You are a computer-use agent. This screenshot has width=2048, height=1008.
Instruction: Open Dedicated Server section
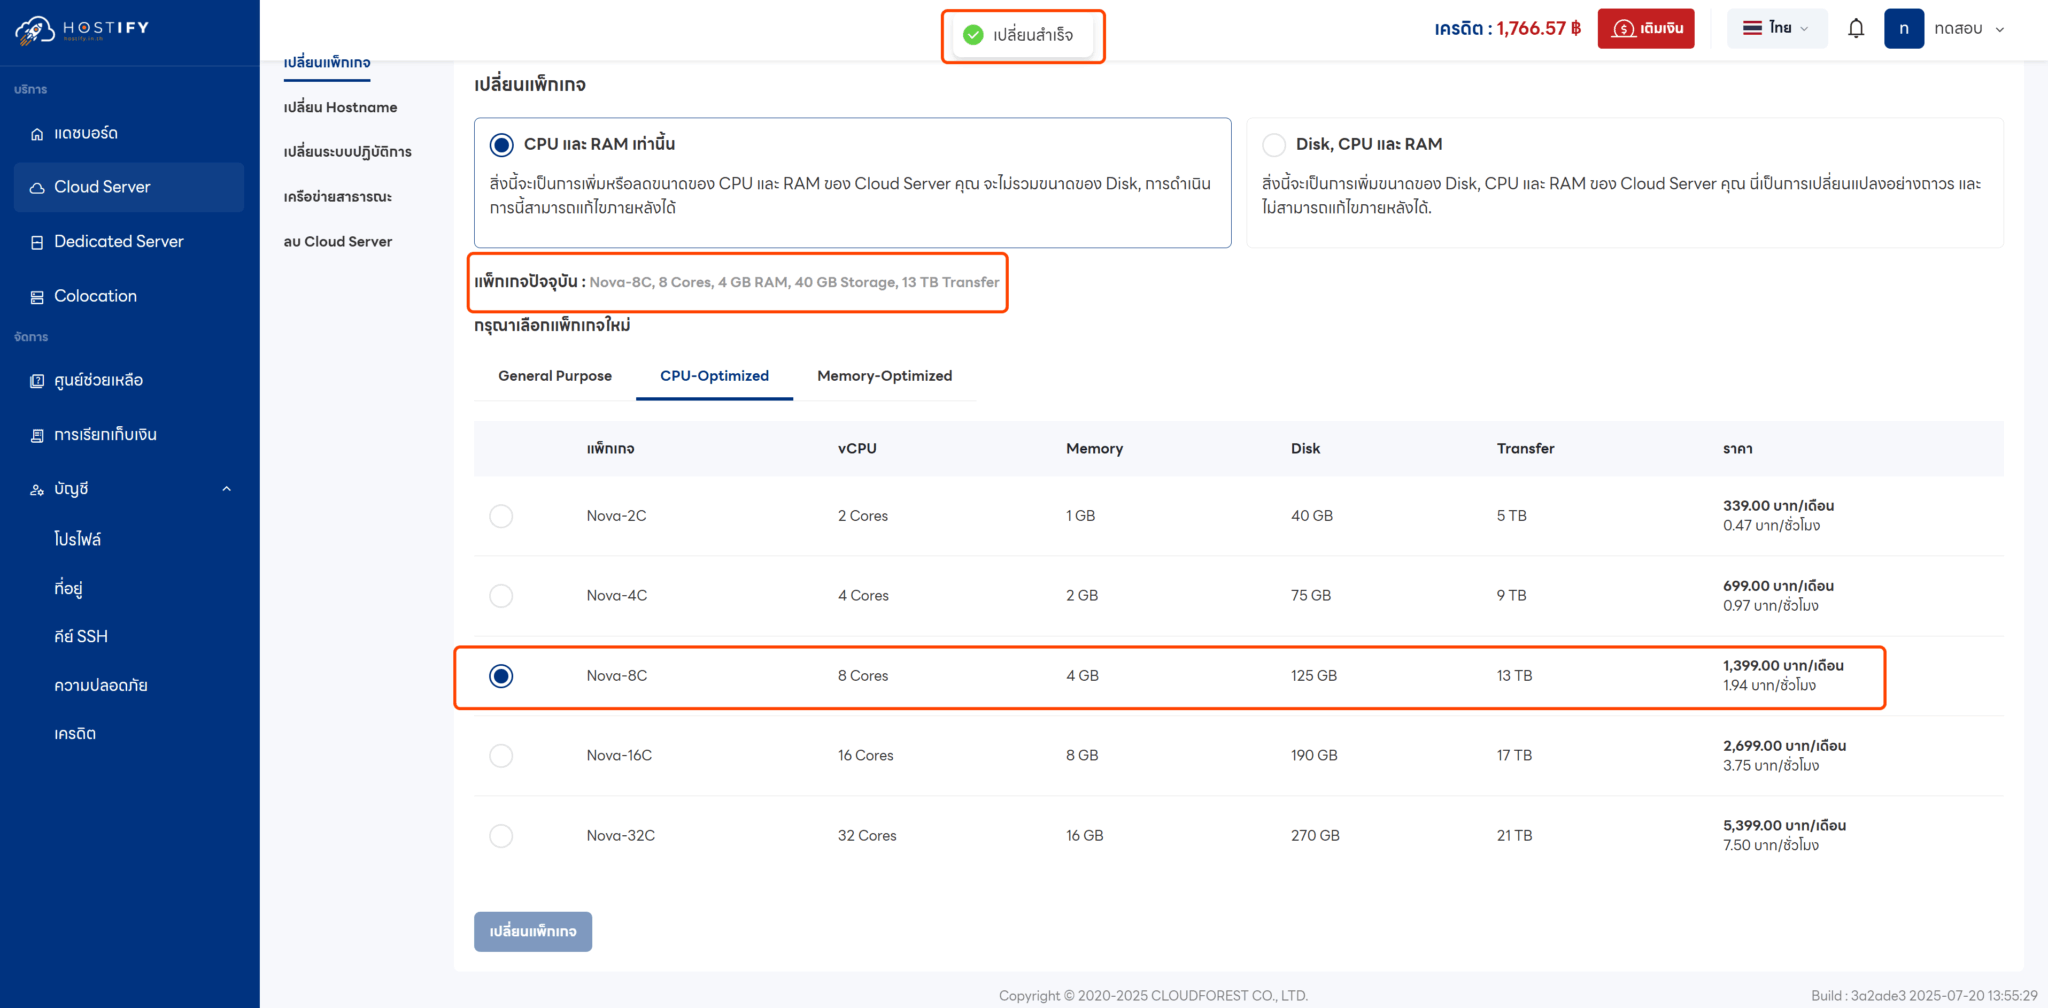coord(118,241)
